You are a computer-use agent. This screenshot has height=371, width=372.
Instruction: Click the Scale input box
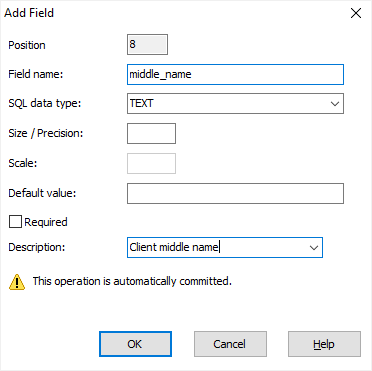(151, 164)
